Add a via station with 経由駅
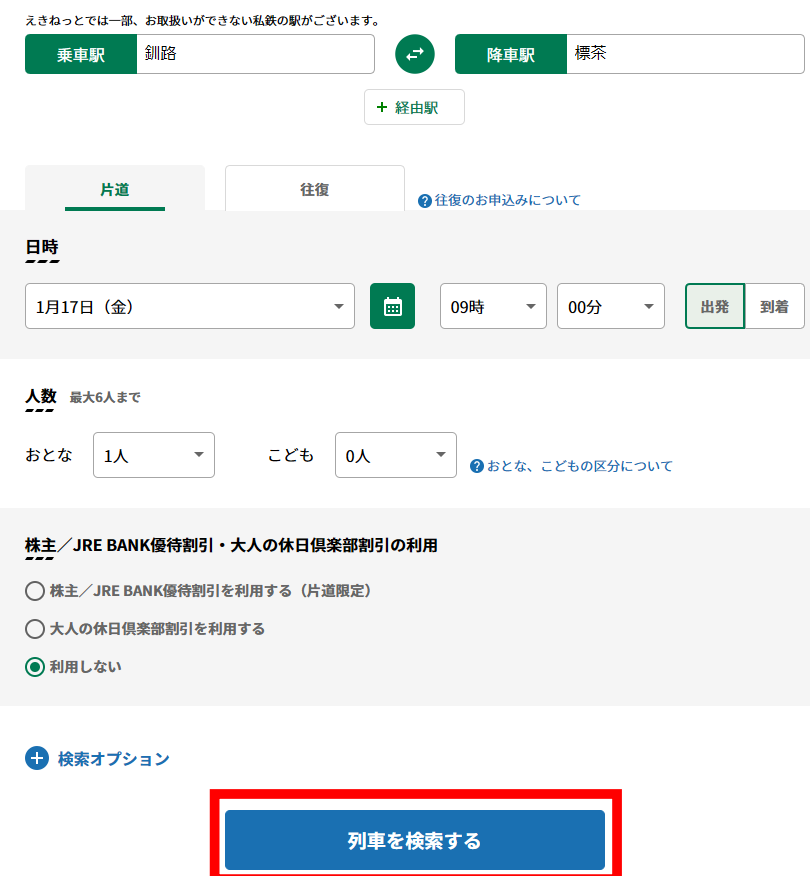 pyautogui.click(x=414, y=107)
